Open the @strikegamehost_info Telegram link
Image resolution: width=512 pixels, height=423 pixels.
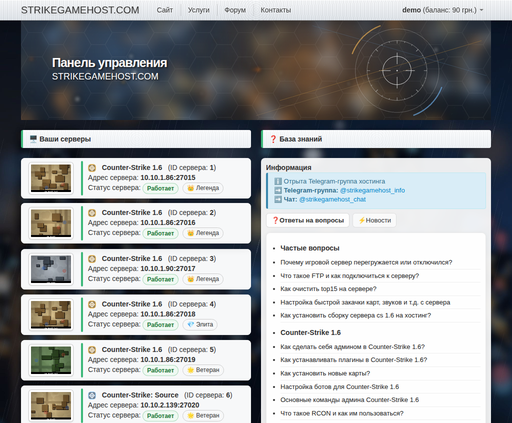pos(372,190)
